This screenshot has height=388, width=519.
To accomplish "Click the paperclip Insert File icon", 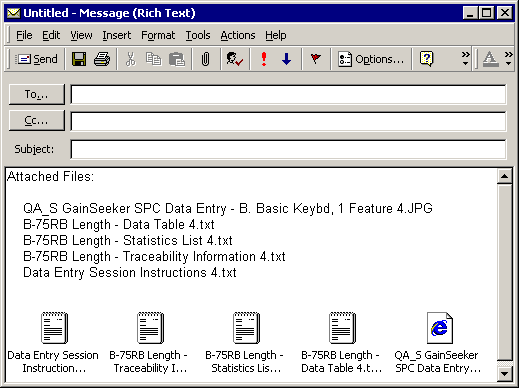I will tap(206, 59).
